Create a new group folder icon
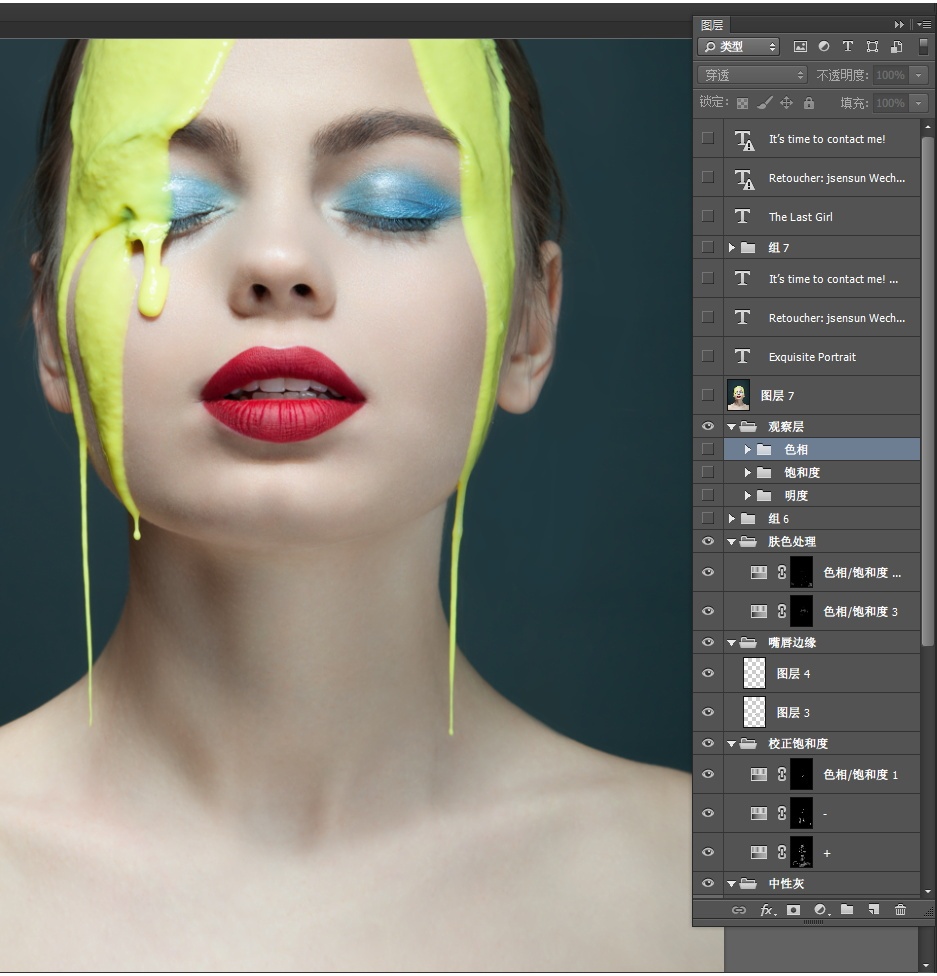 pos(847,909)
